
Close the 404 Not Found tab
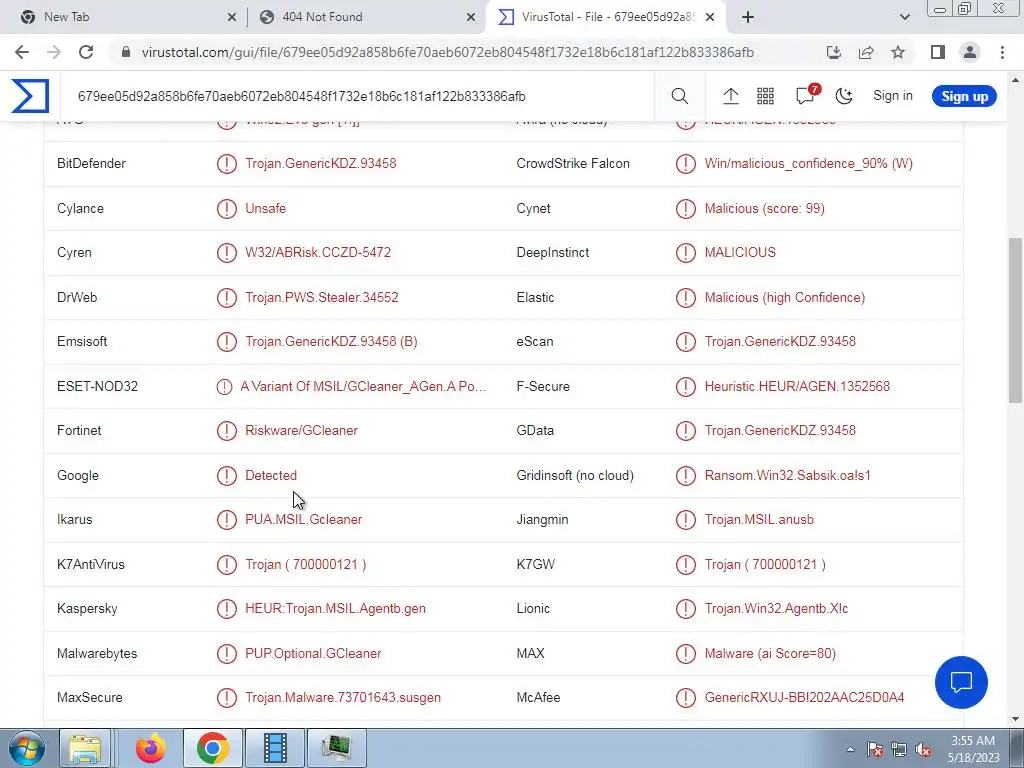pos(471,18)
